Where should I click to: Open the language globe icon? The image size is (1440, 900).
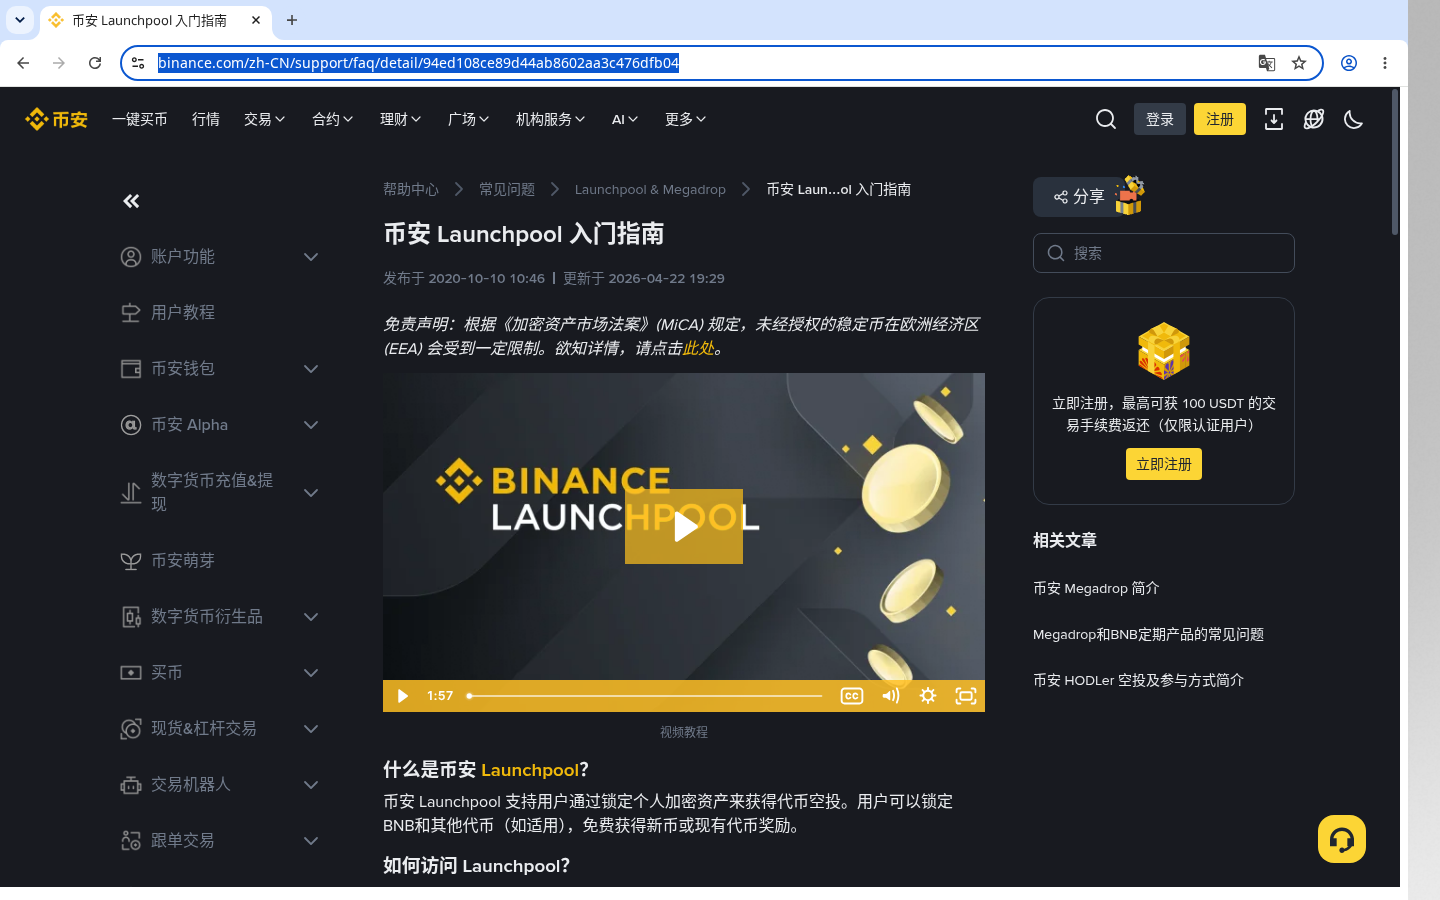1314,119
